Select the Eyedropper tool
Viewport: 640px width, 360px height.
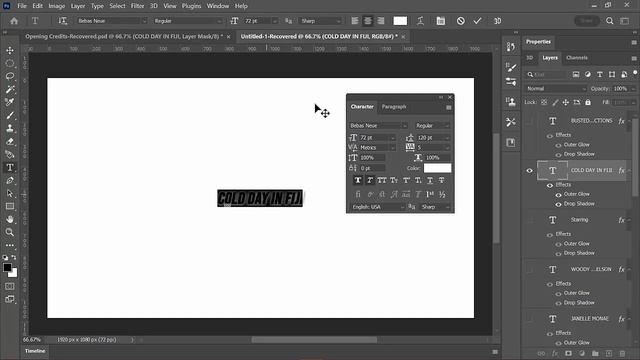click(x=10, y=102)
